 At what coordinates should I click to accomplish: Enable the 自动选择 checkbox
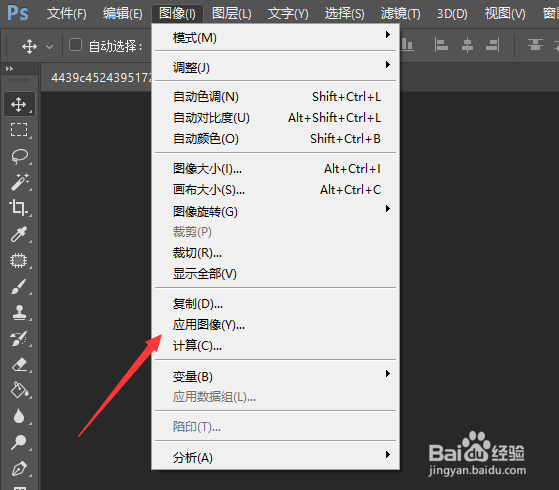tap(75, 45)
